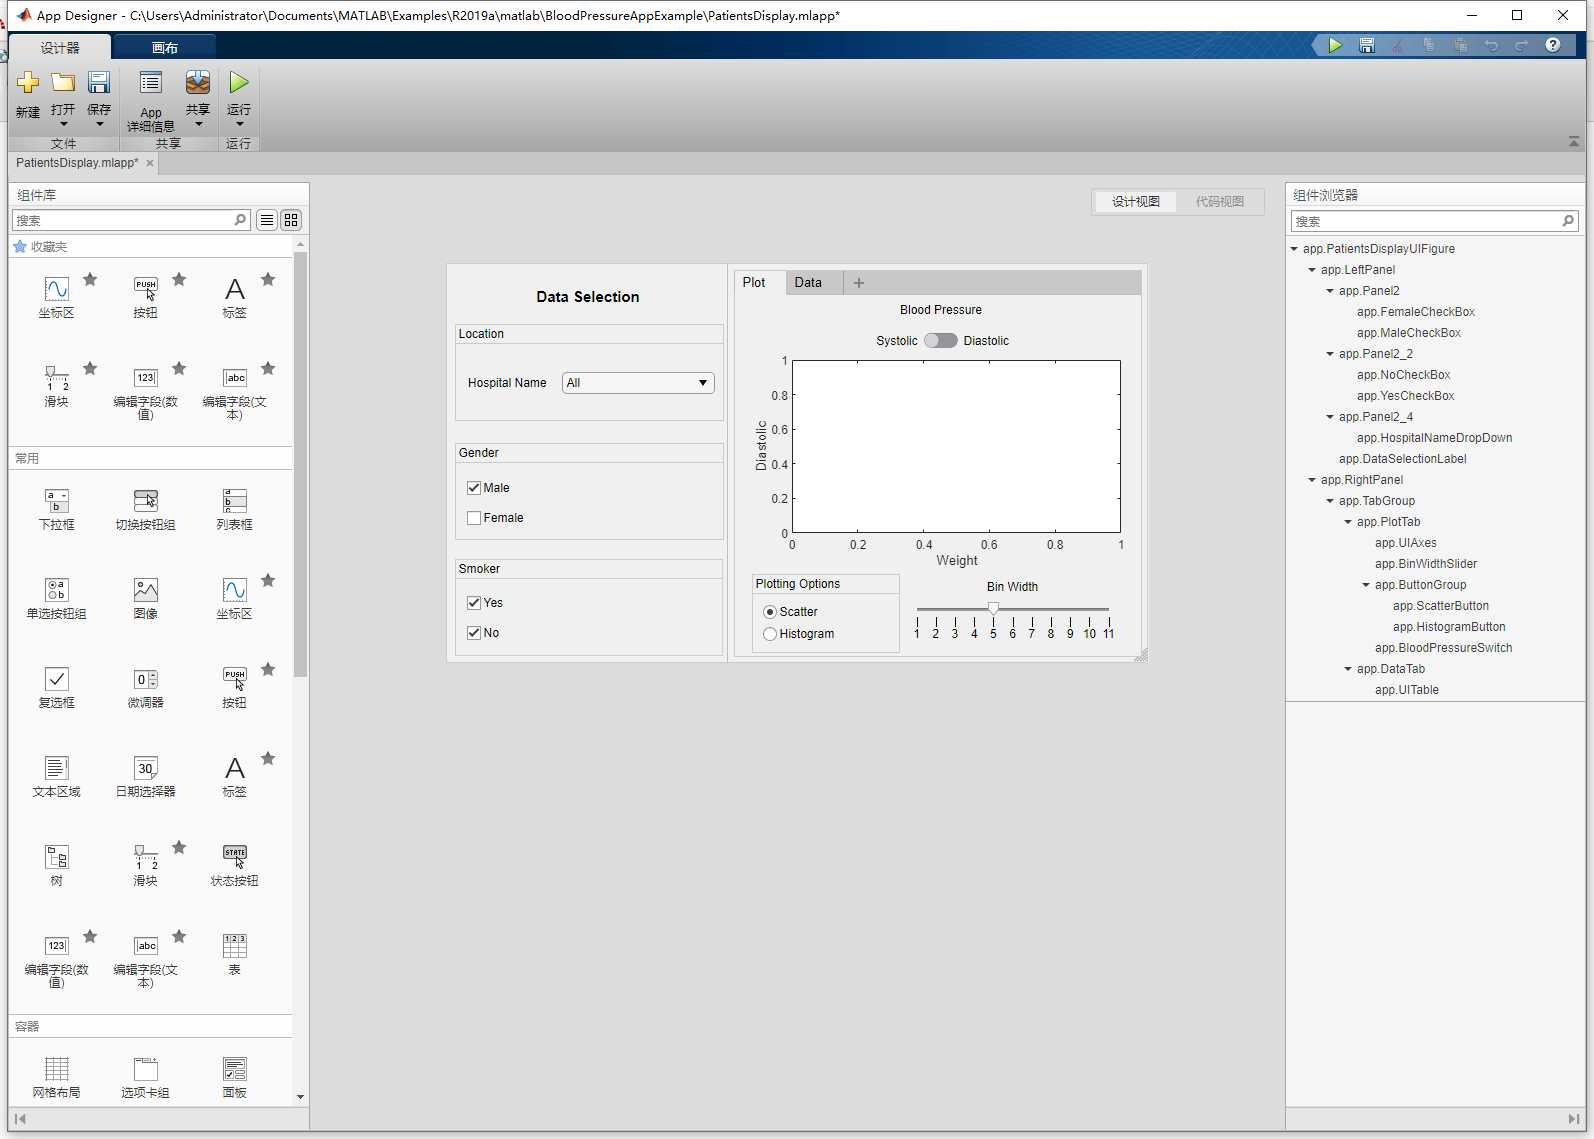This screenshot has width=1594, height=1139.
Task: Check the Female checkbox
Action: (474, 518)
